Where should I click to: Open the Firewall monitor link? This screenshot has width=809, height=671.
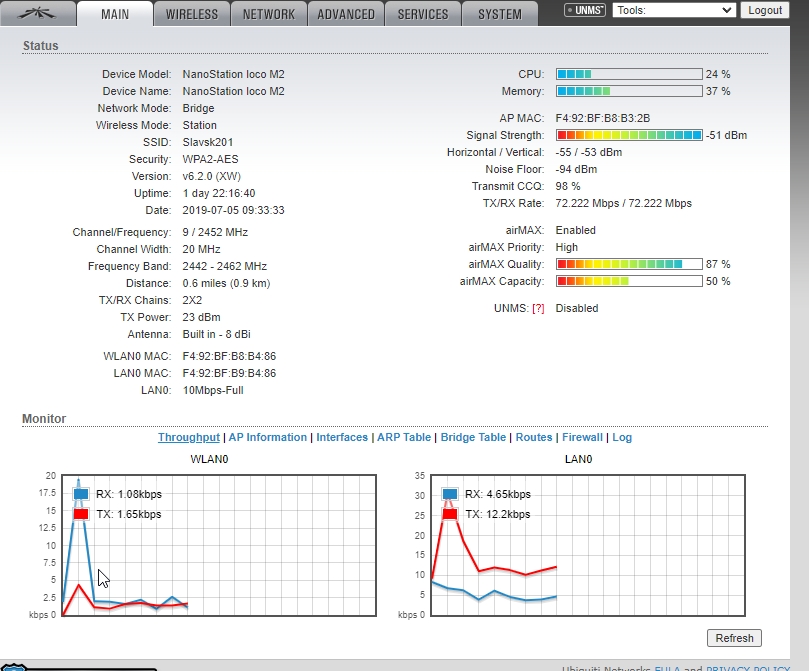pos(583,437)
